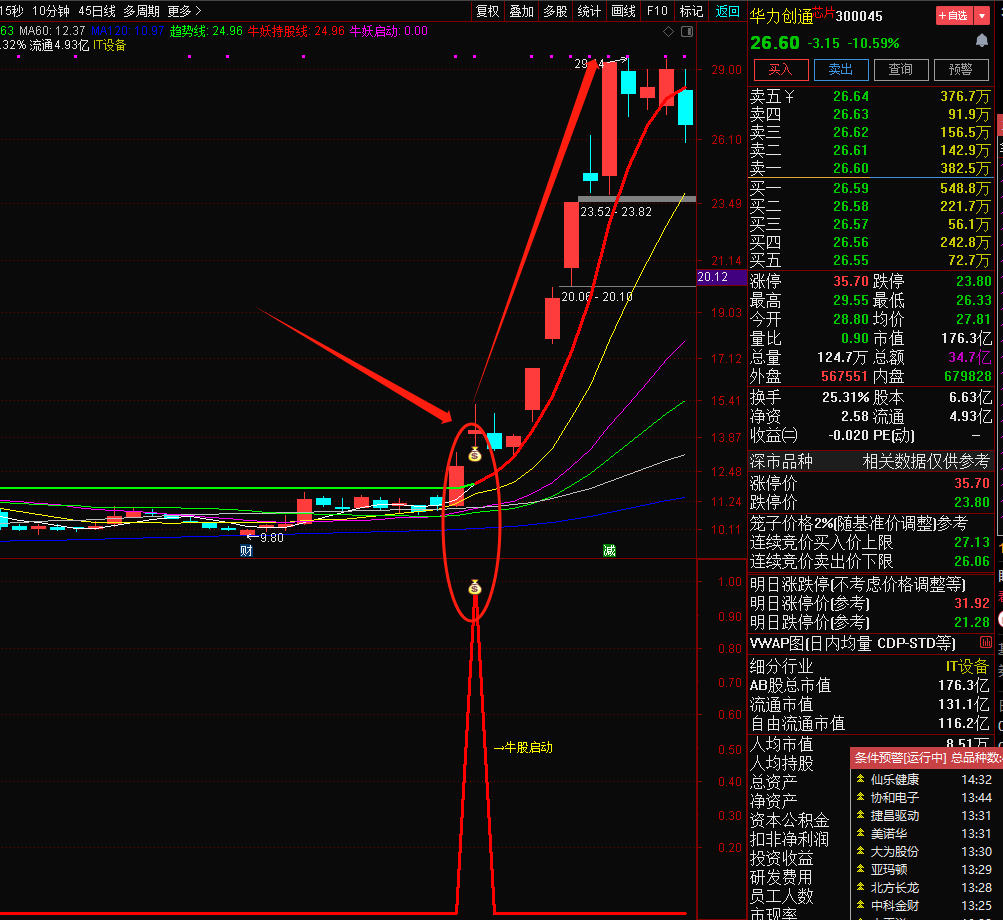Open the dropdown arrow beside +自选
1003x920 pixels.
tap(982, 15)
